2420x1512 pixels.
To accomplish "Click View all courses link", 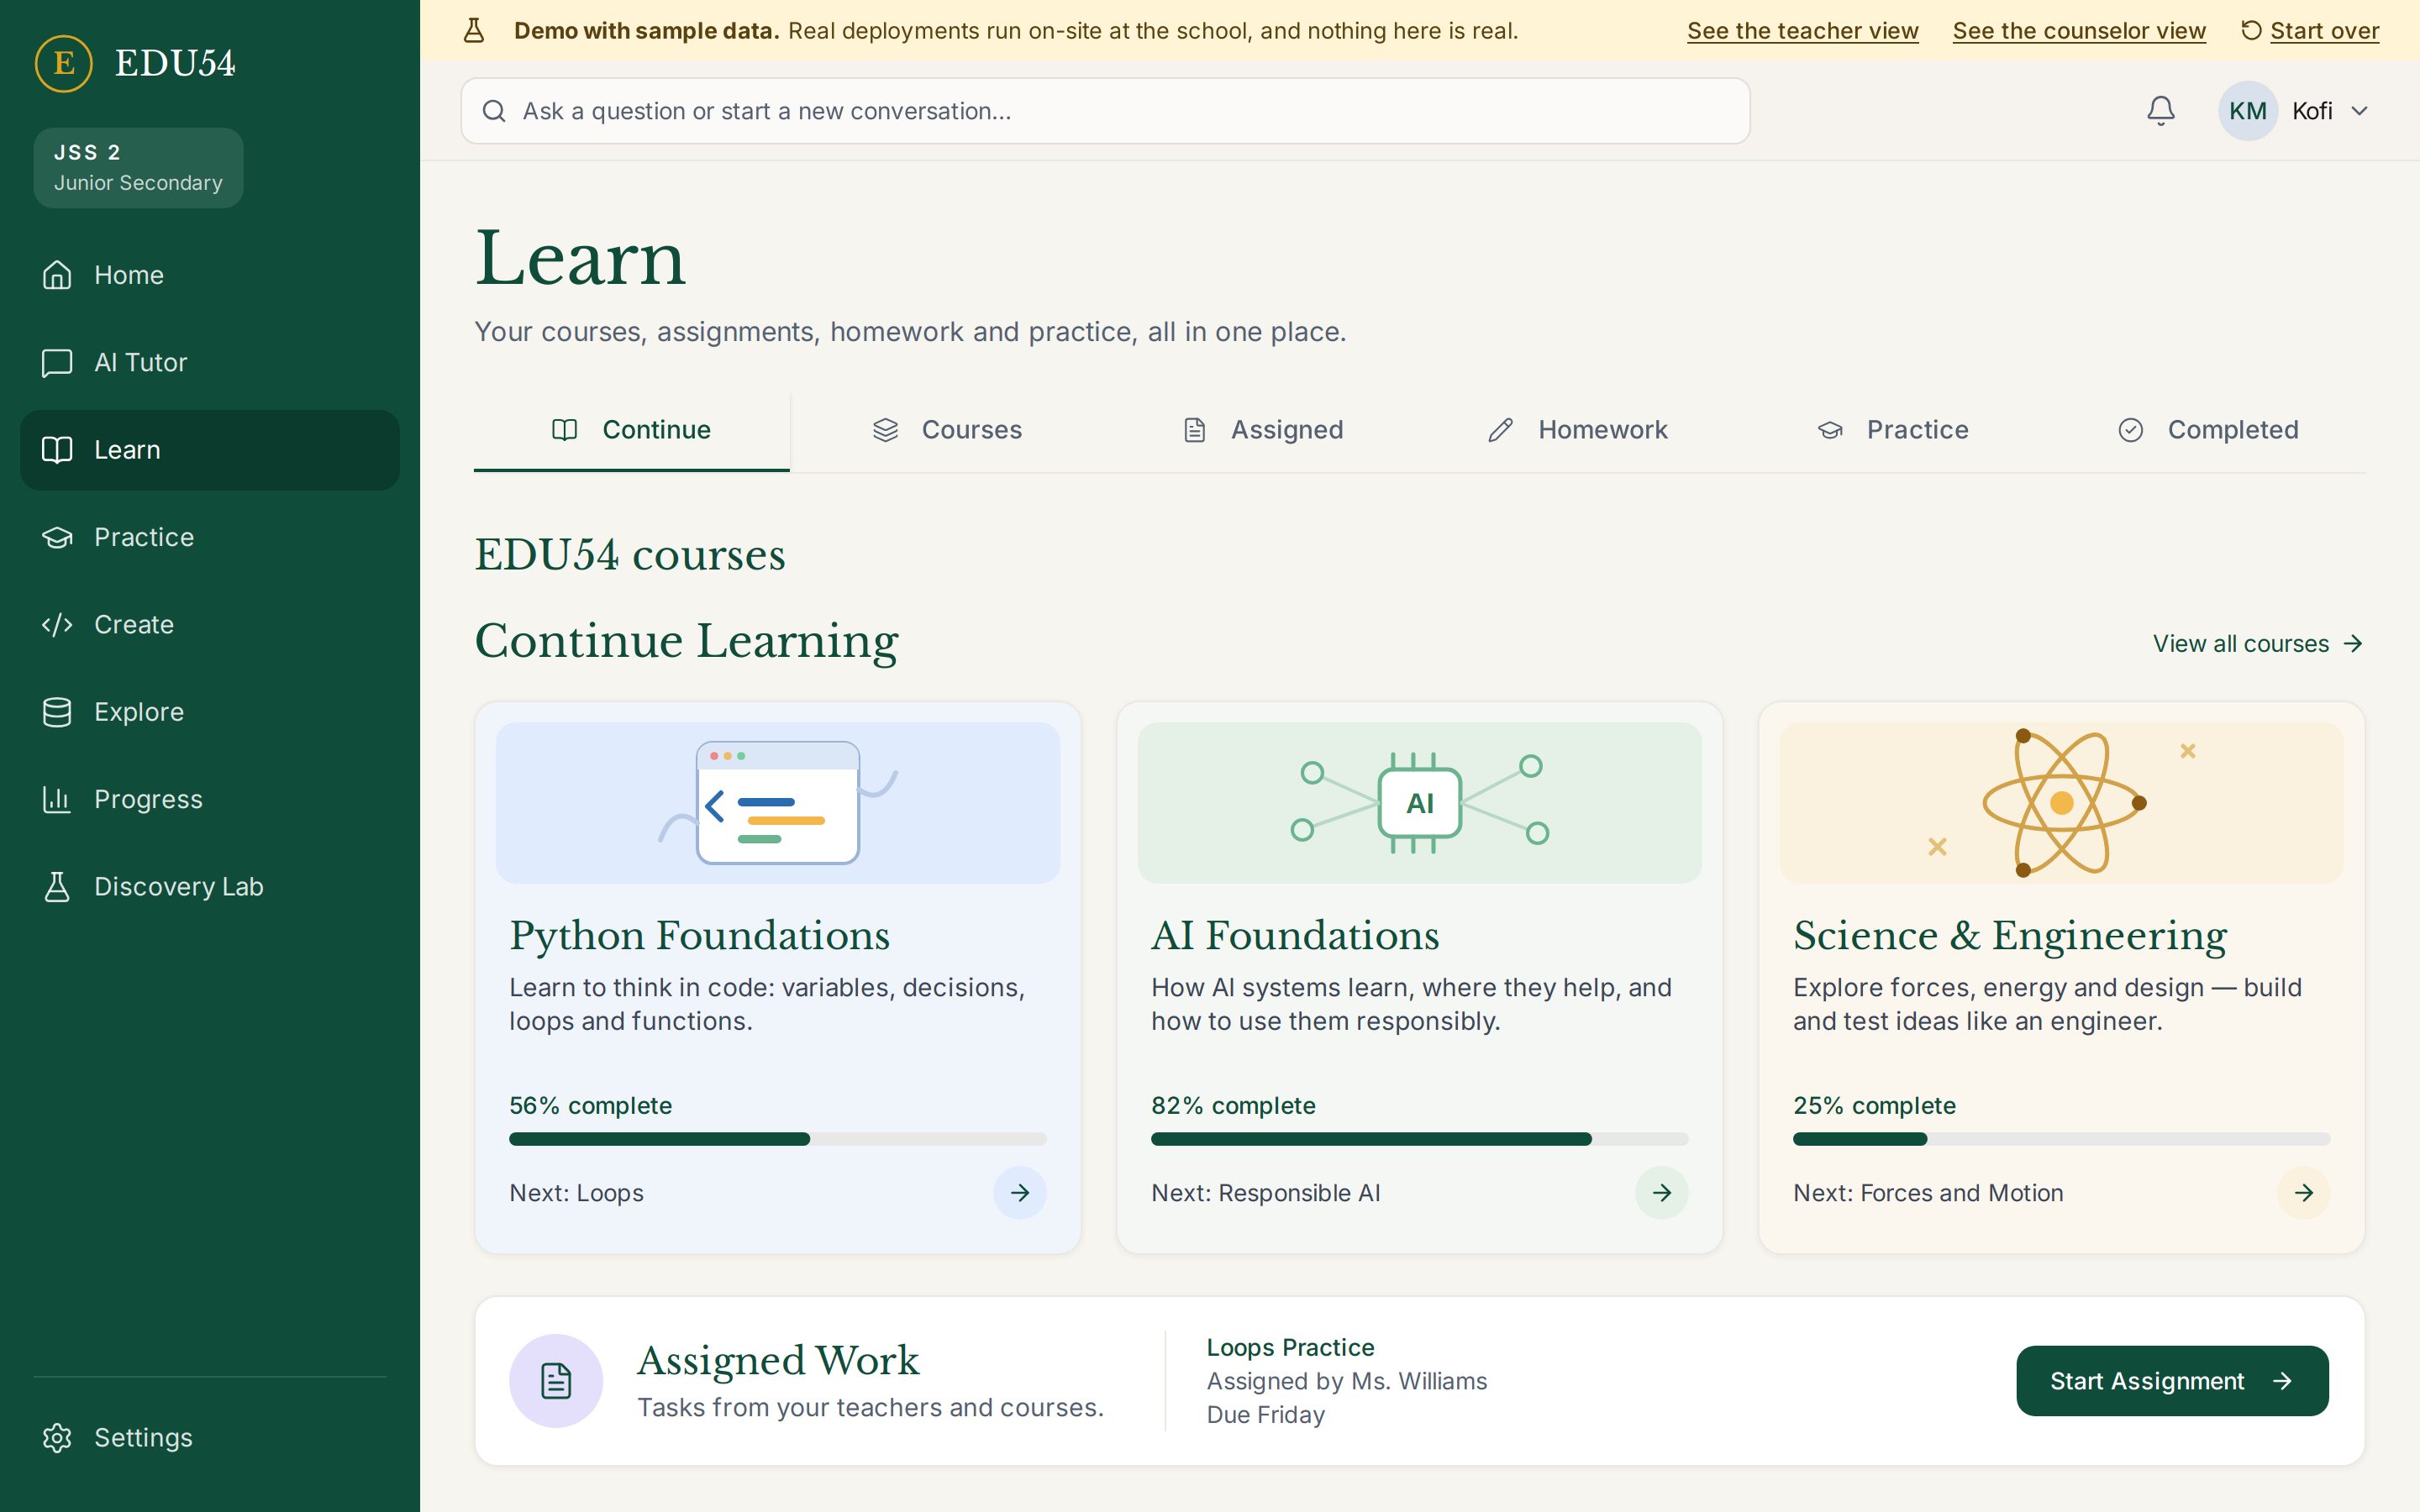I will click(x=2258, y=644).
